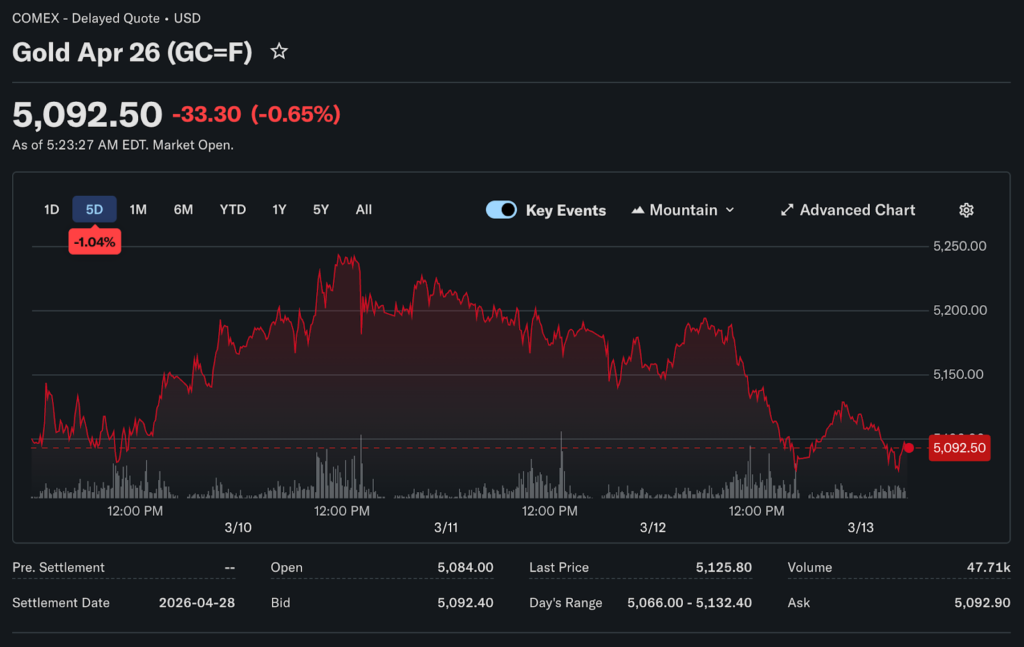Show the YTD chart range
This screenshot has width=1024, height=647.
(x=233, y=210)
